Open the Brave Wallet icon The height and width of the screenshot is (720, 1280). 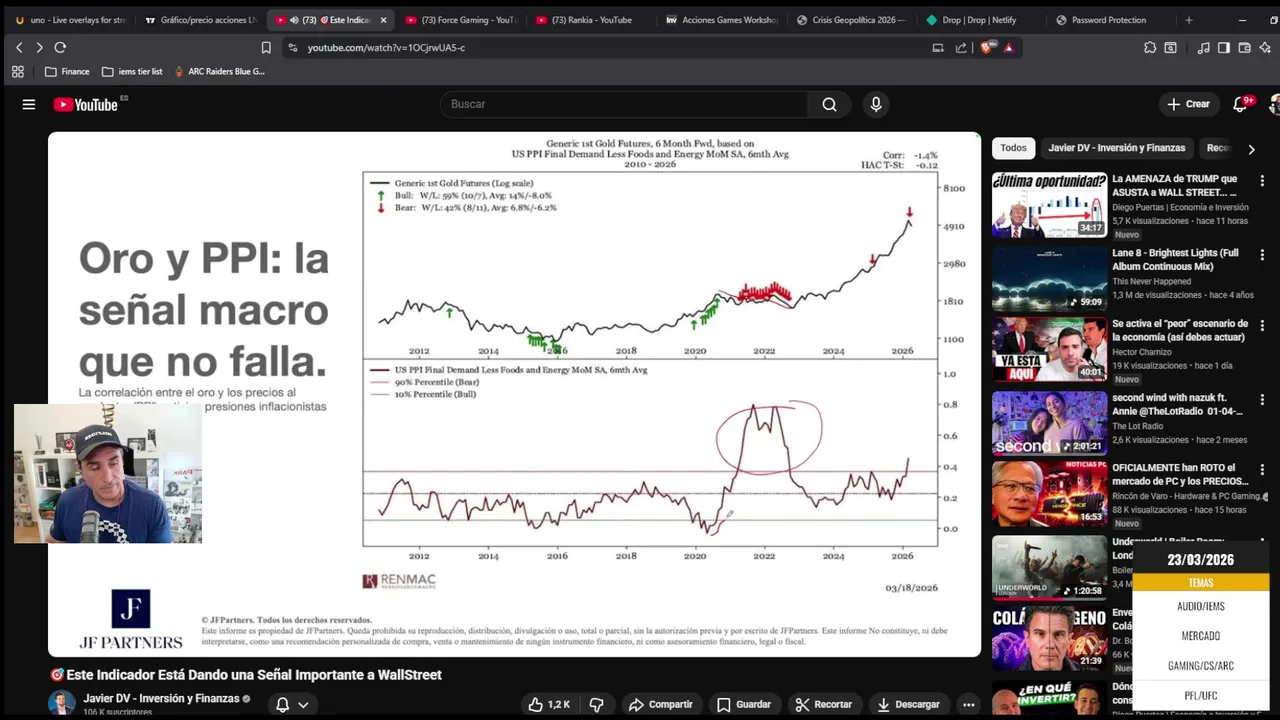(x=1244, y=47)
